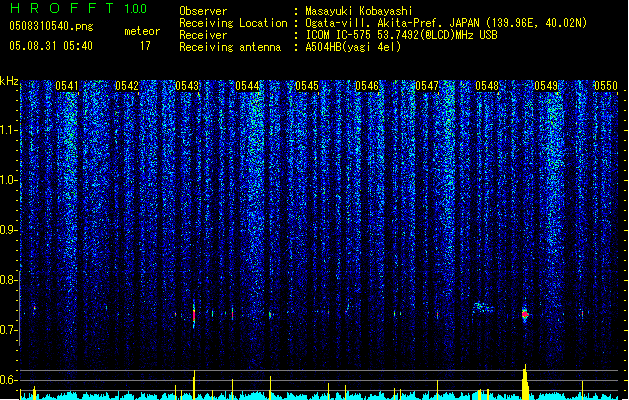Click the kHz axis unit label
629x400 pixels.
pos(9,81)
